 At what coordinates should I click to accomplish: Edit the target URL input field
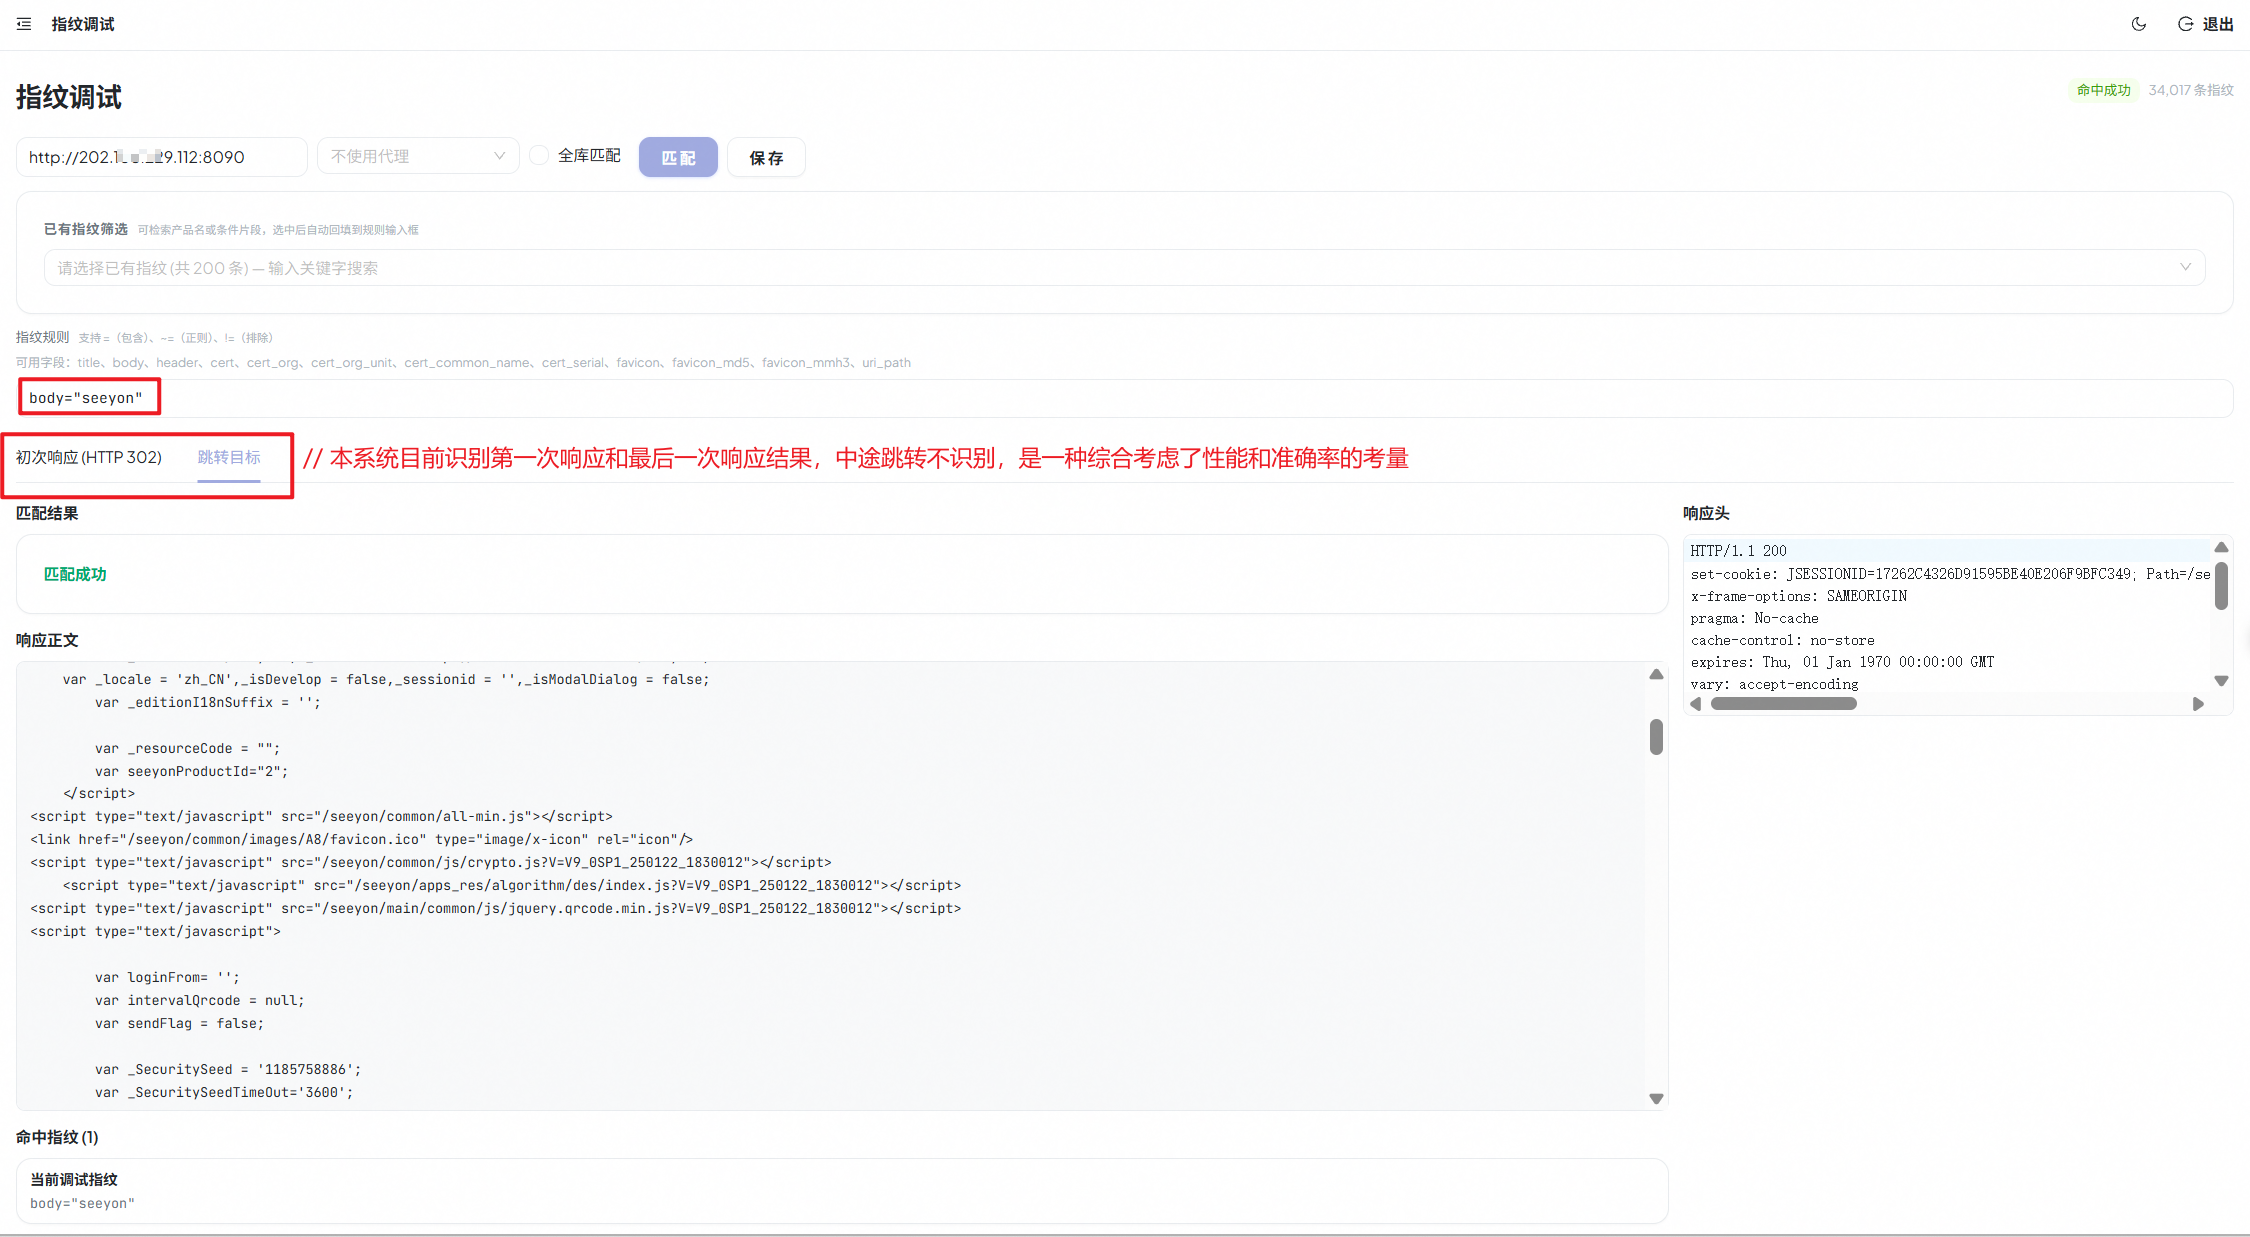162,157
